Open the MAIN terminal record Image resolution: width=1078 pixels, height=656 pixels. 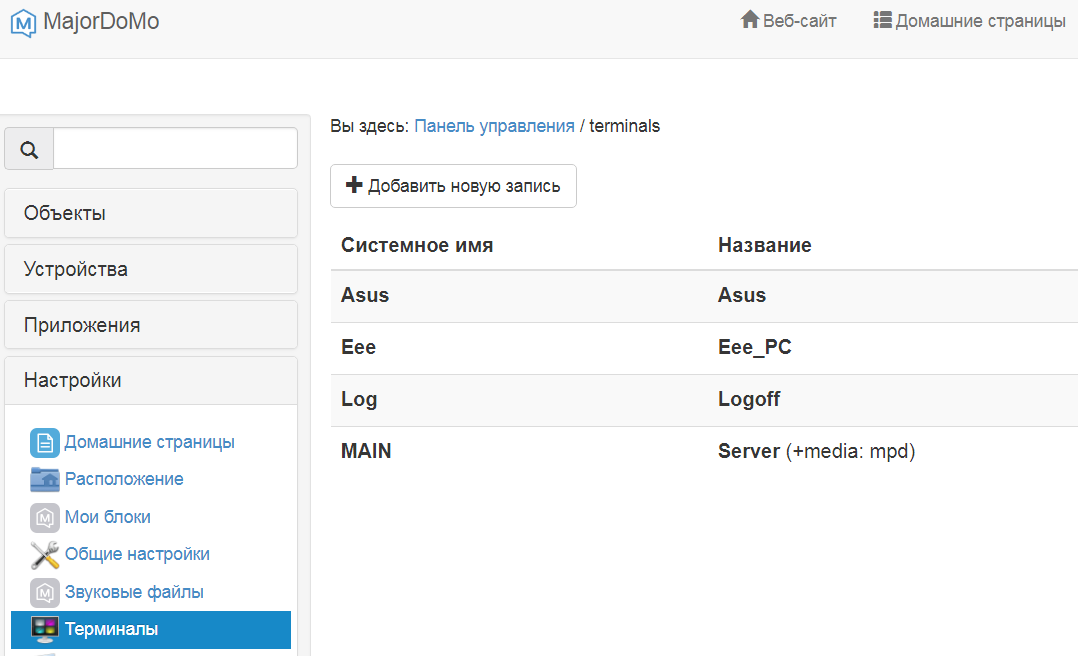[x=366, y=451]
